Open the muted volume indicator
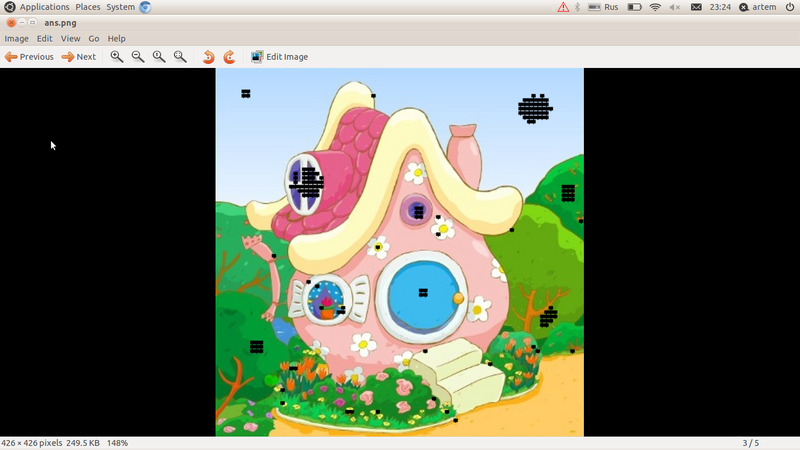This screenshot has height=450, width=800. pos(674,7)
